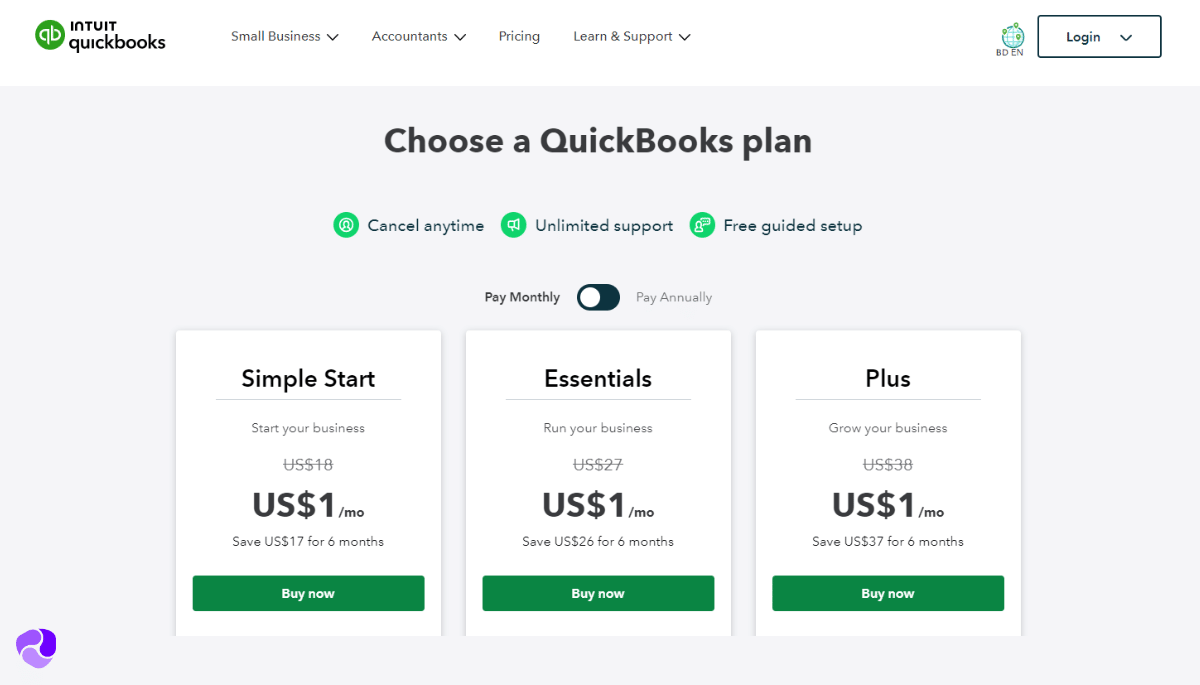The width and height of the screenshot is (1200, 685).
Task: Go to the Pricing menu item
Action: (519, 37)
